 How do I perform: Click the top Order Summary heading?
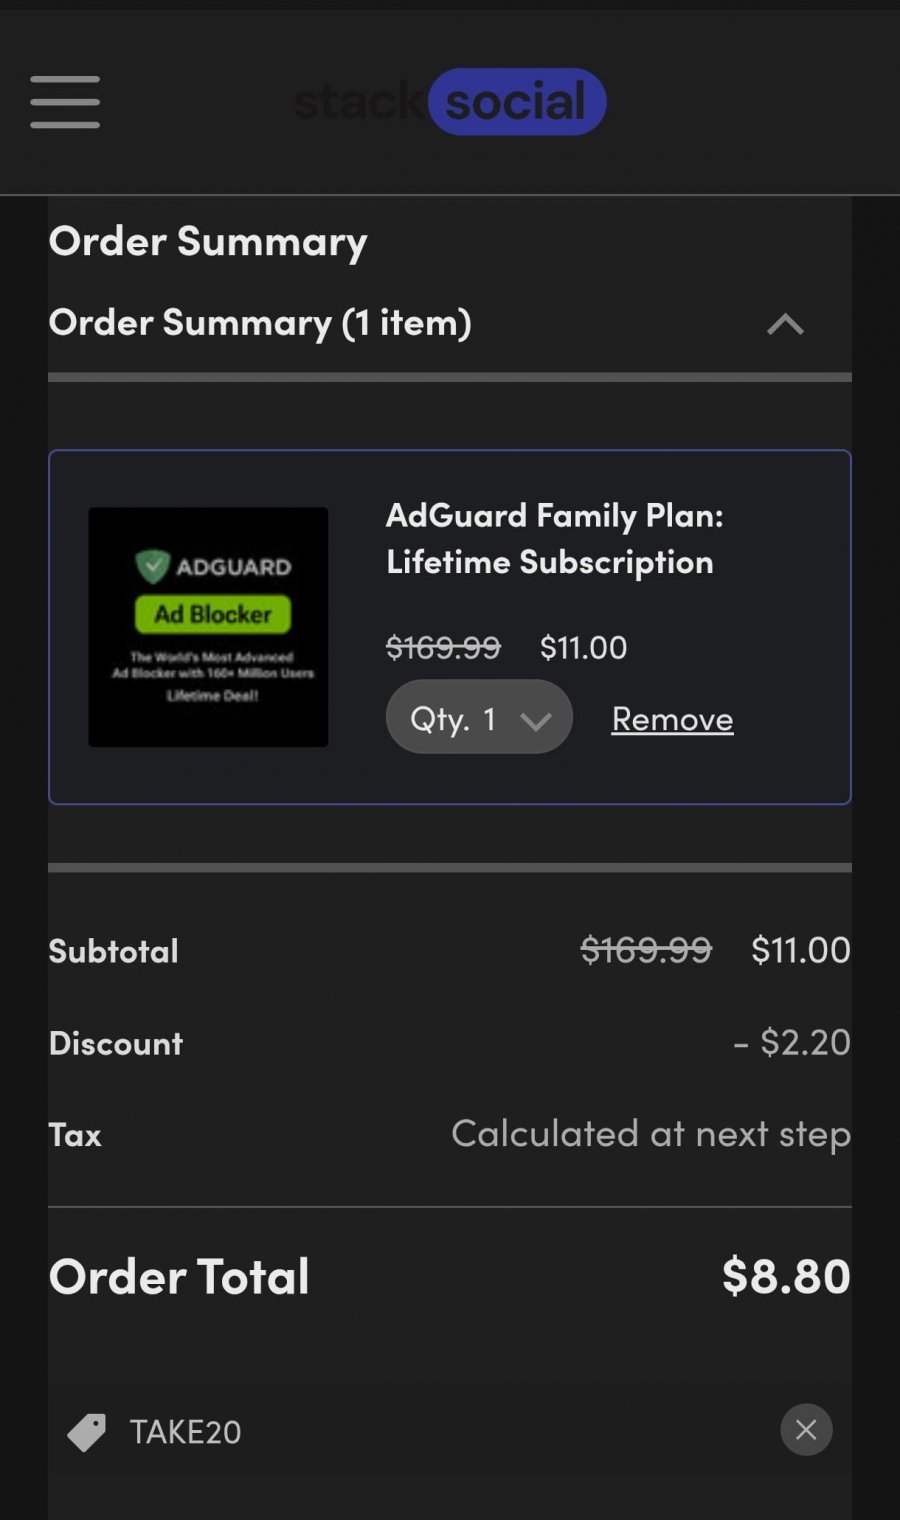pyautogui.click(x=208, y=241)
